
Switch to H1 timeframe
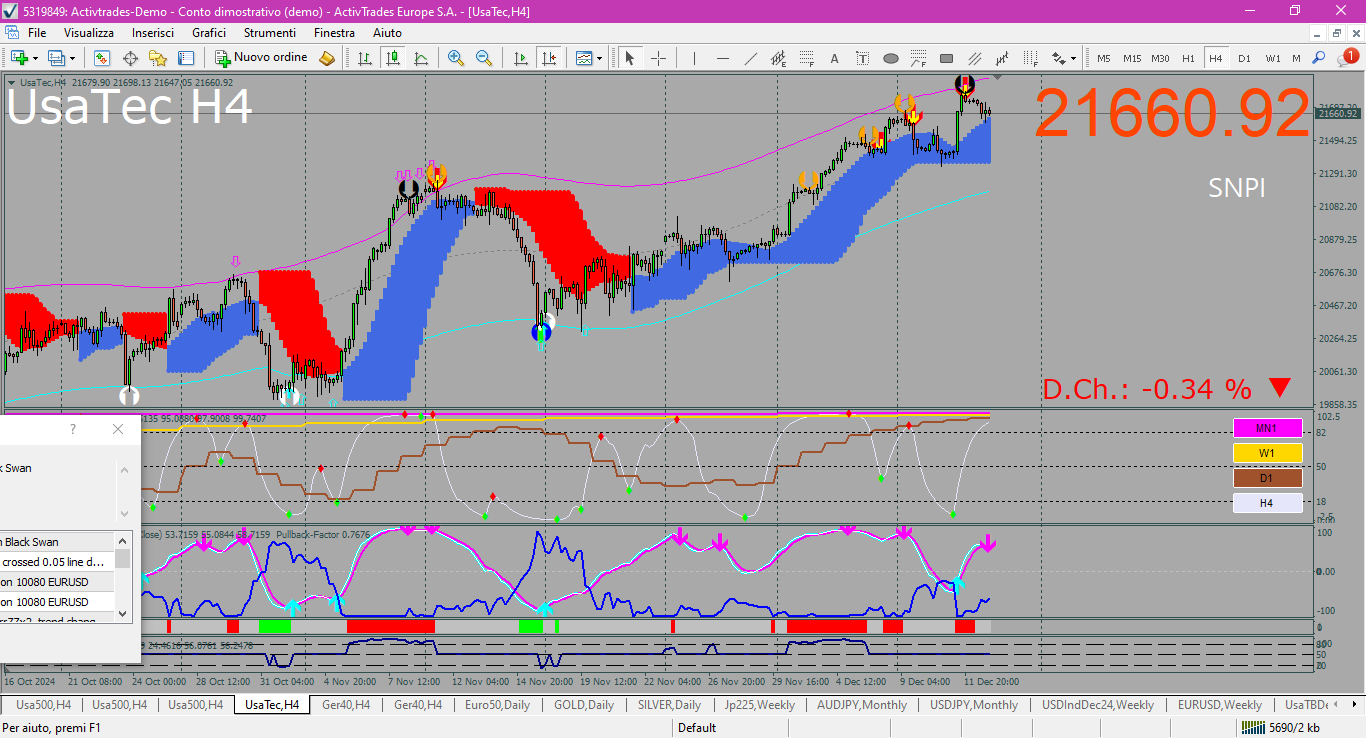1188,58
